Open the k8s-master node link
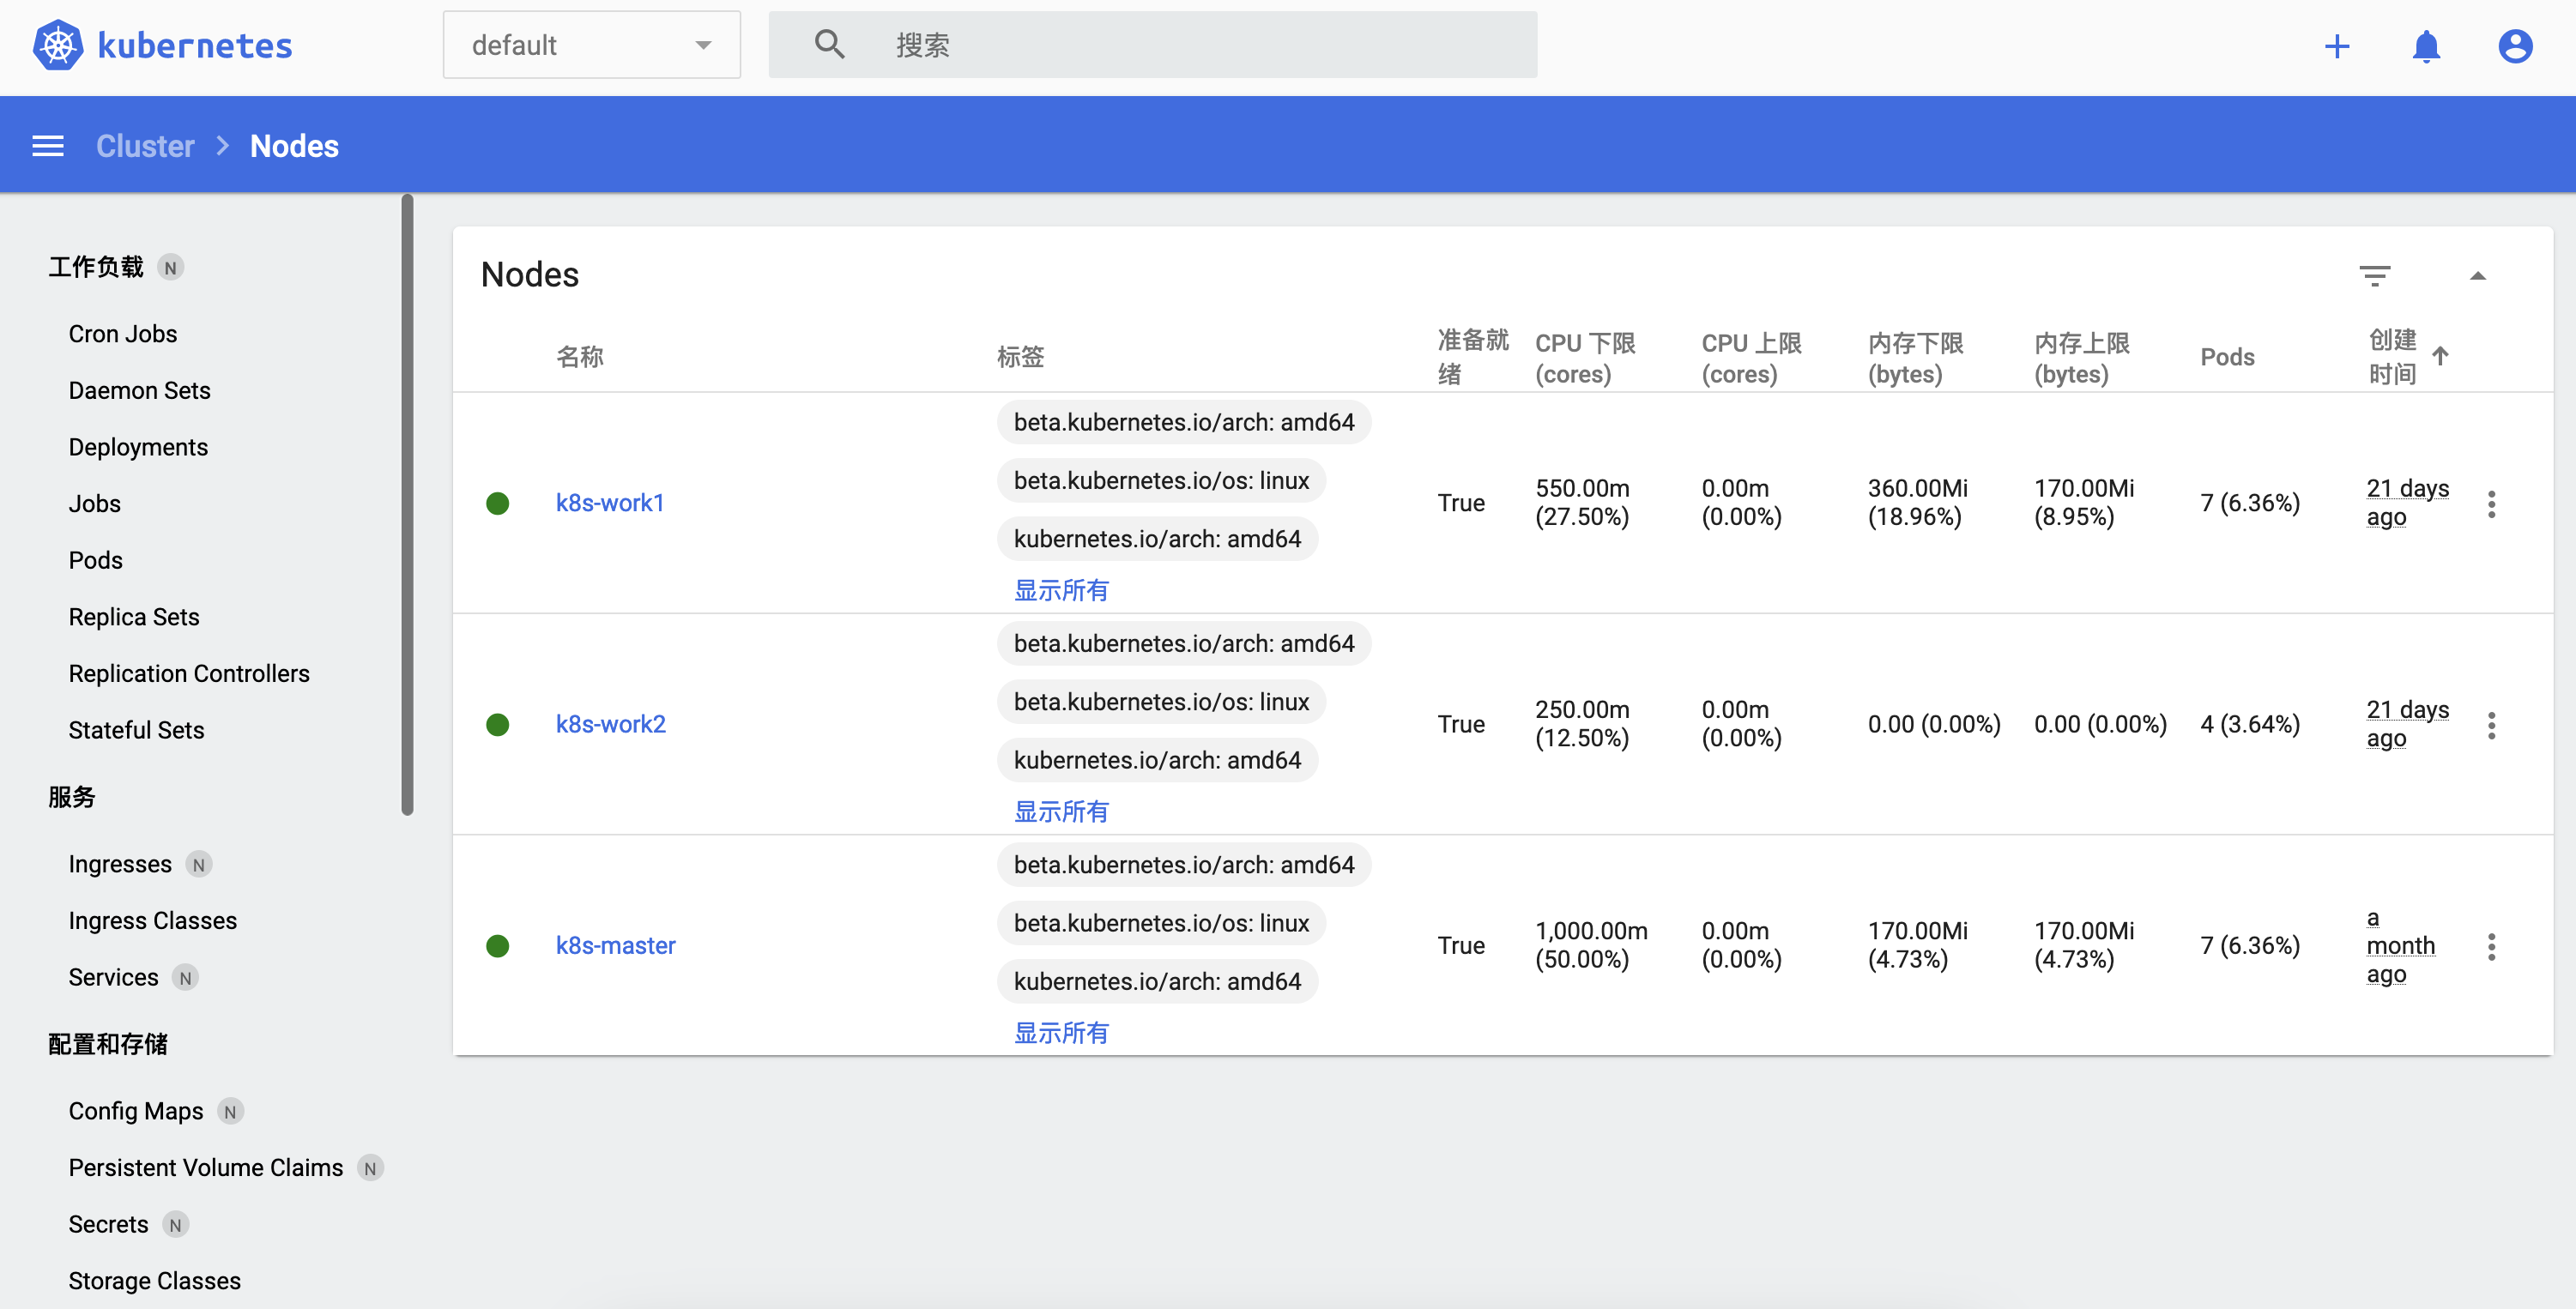This screenshot has height=1309, width=2576. (615, 946)
